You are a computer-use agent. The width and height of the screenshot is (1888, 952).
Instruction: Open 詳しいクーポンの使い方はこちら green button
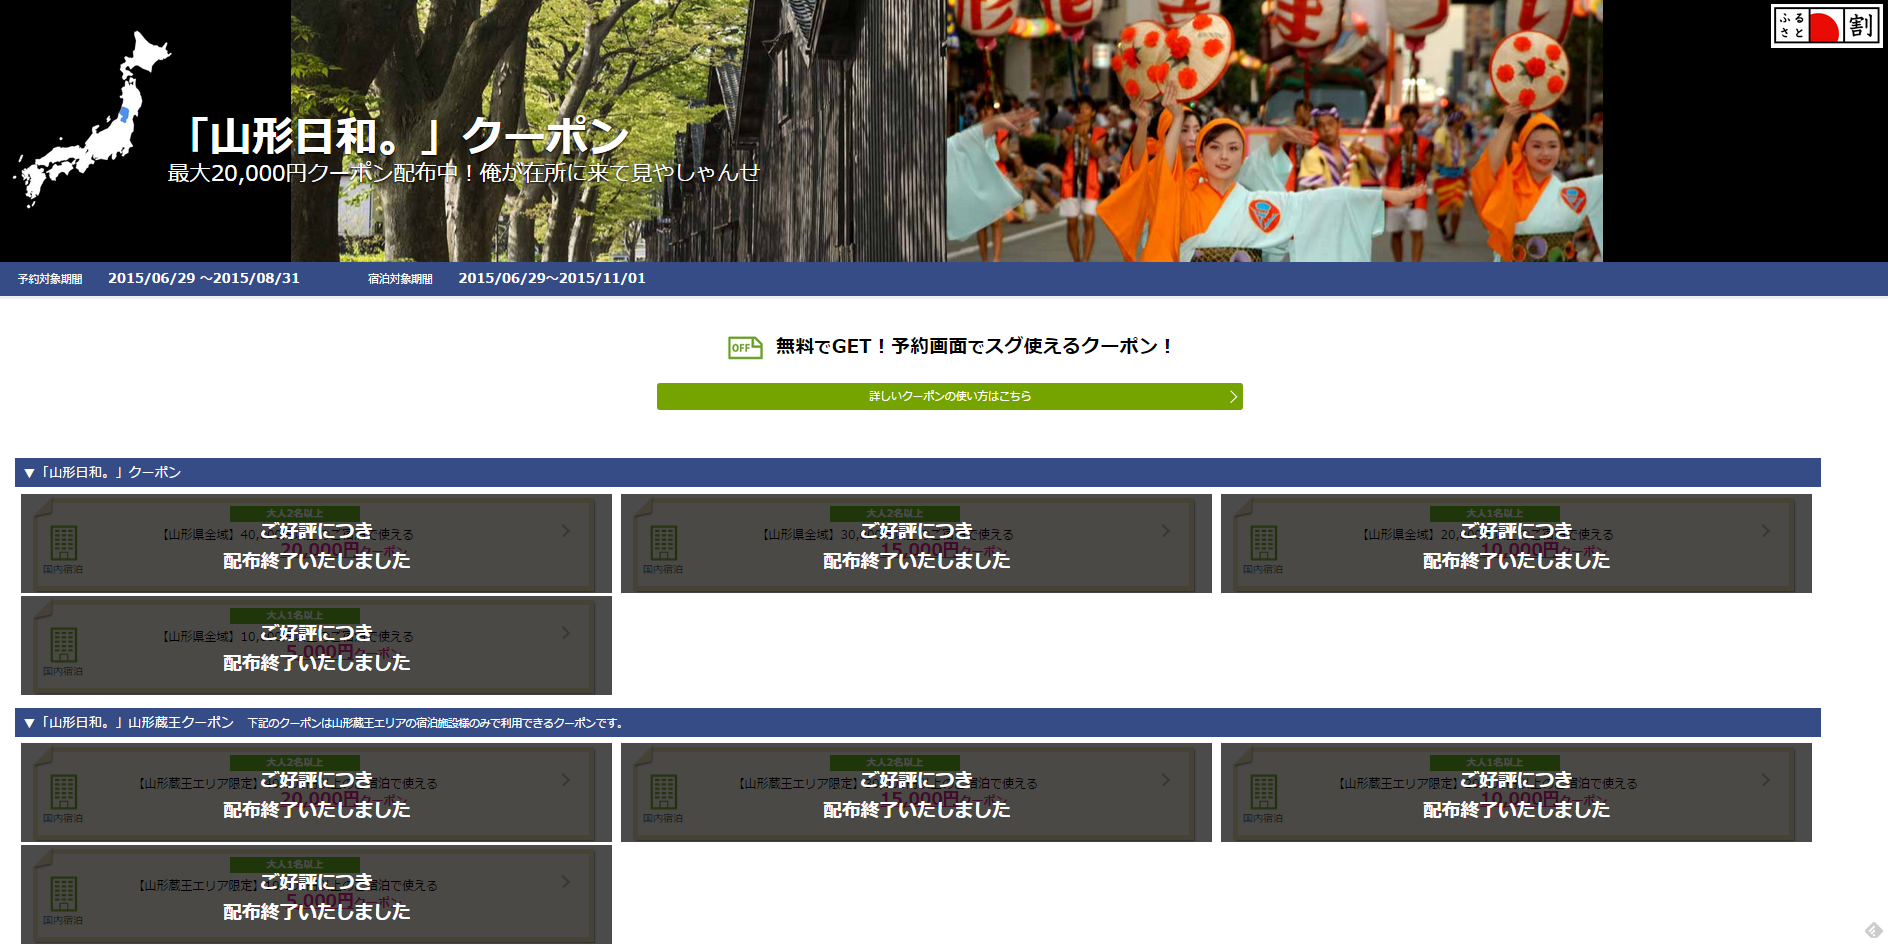click(x=948, y=396)
